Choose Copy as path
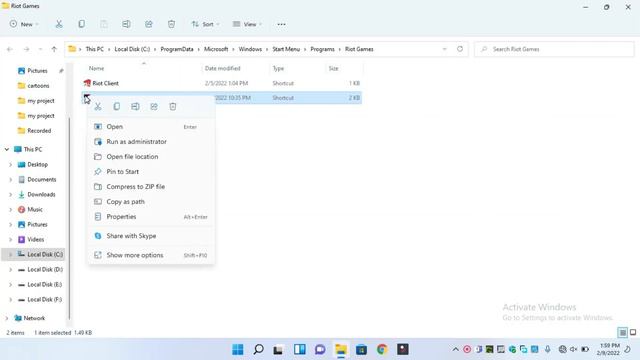 point(151,202)
